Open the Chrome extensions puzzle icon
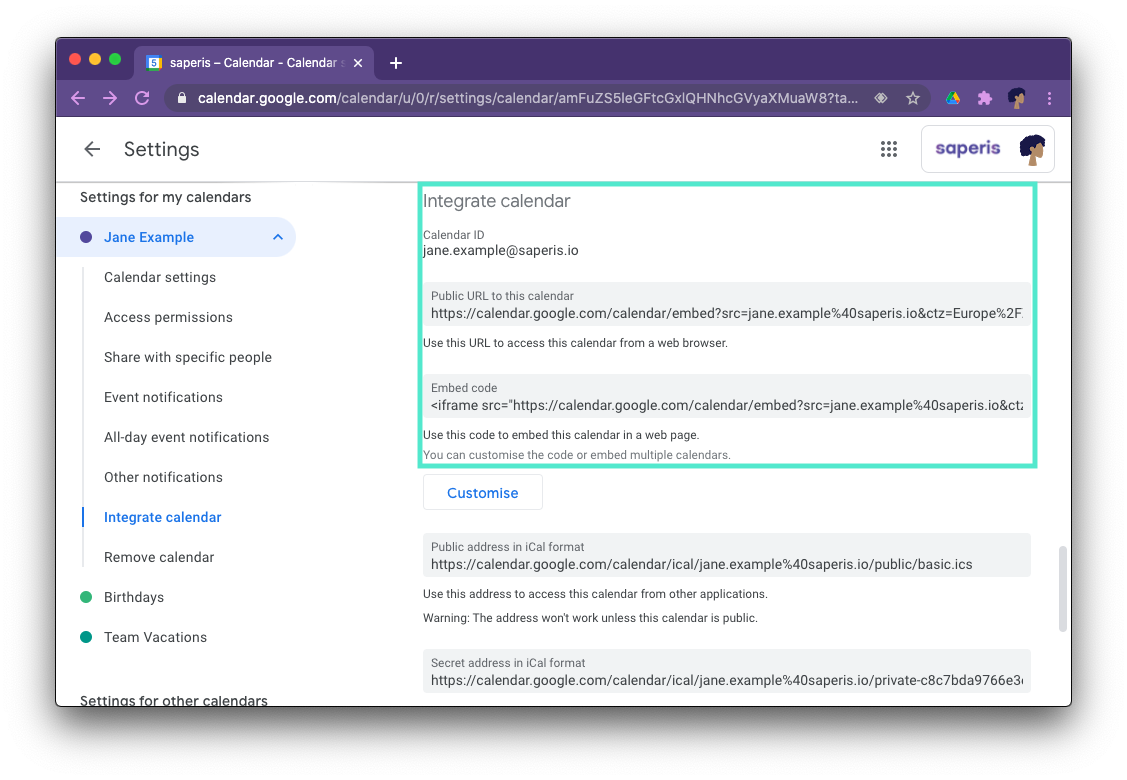This screenshot has height=780, width=1127. (984, 98)
